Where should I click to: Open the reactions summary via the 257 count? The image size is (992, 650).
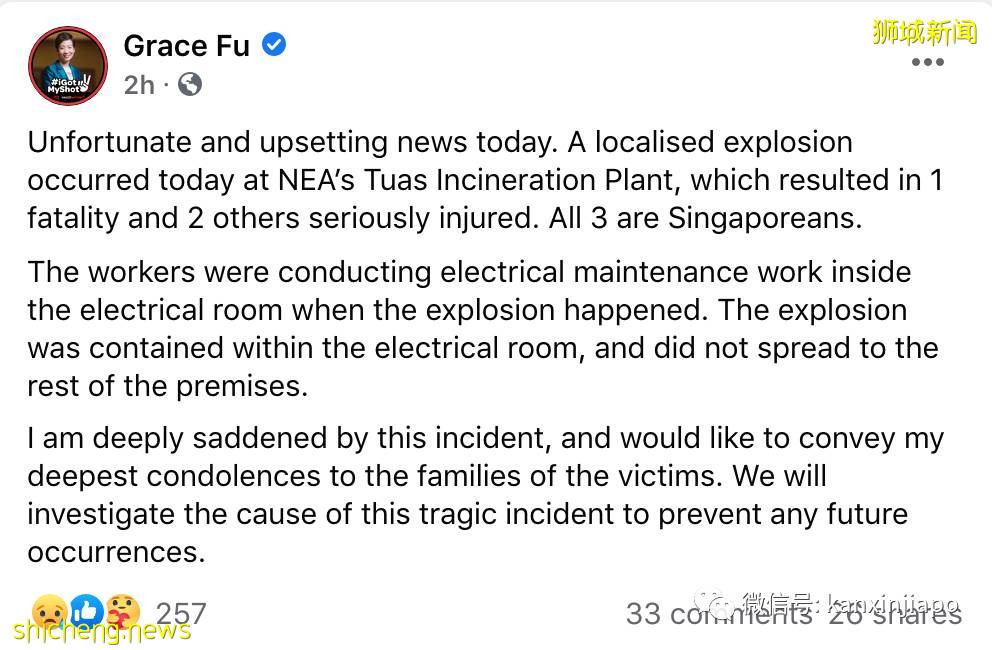[x=180, y=613]
